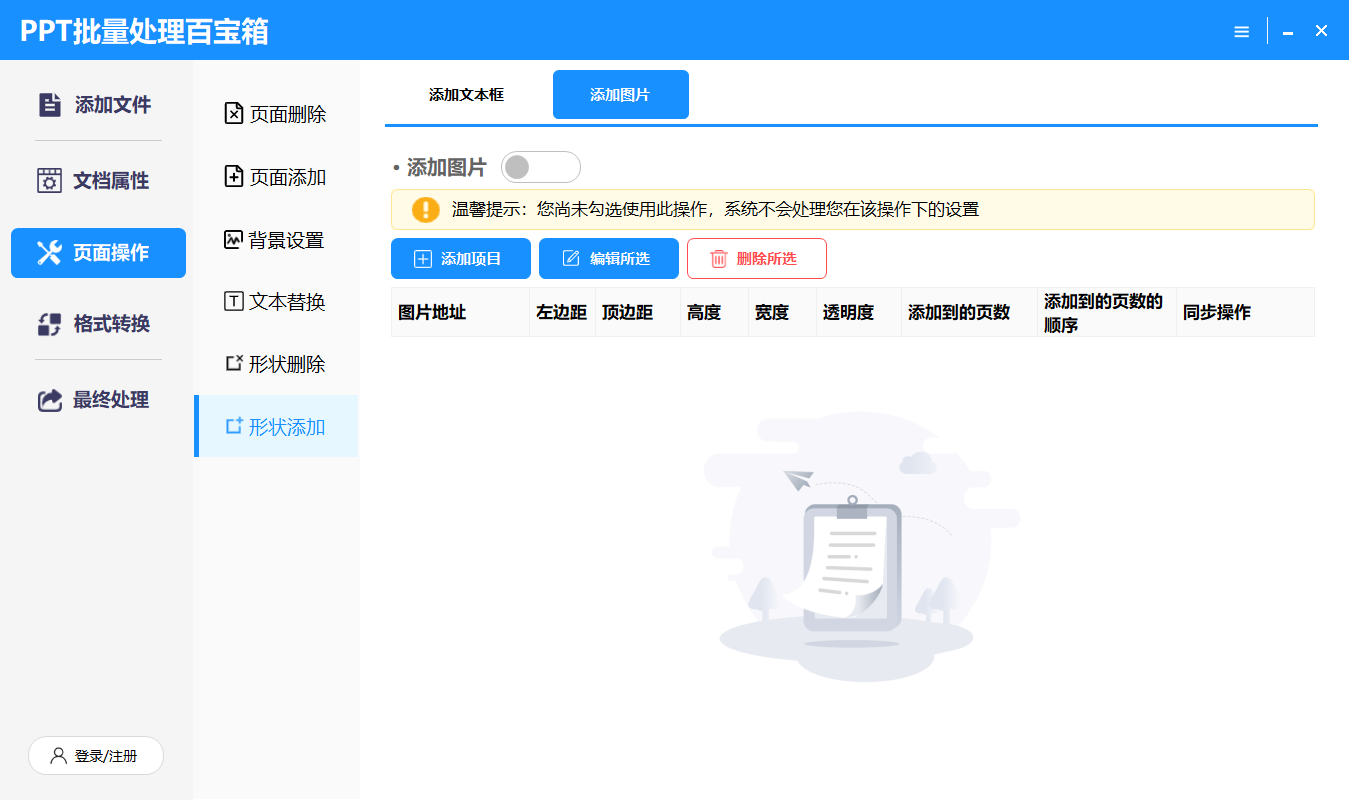1349x800 pixels.
Task: Switch to the 添加图片 tab
Action: pyautogui.click(x=620, y=95)
